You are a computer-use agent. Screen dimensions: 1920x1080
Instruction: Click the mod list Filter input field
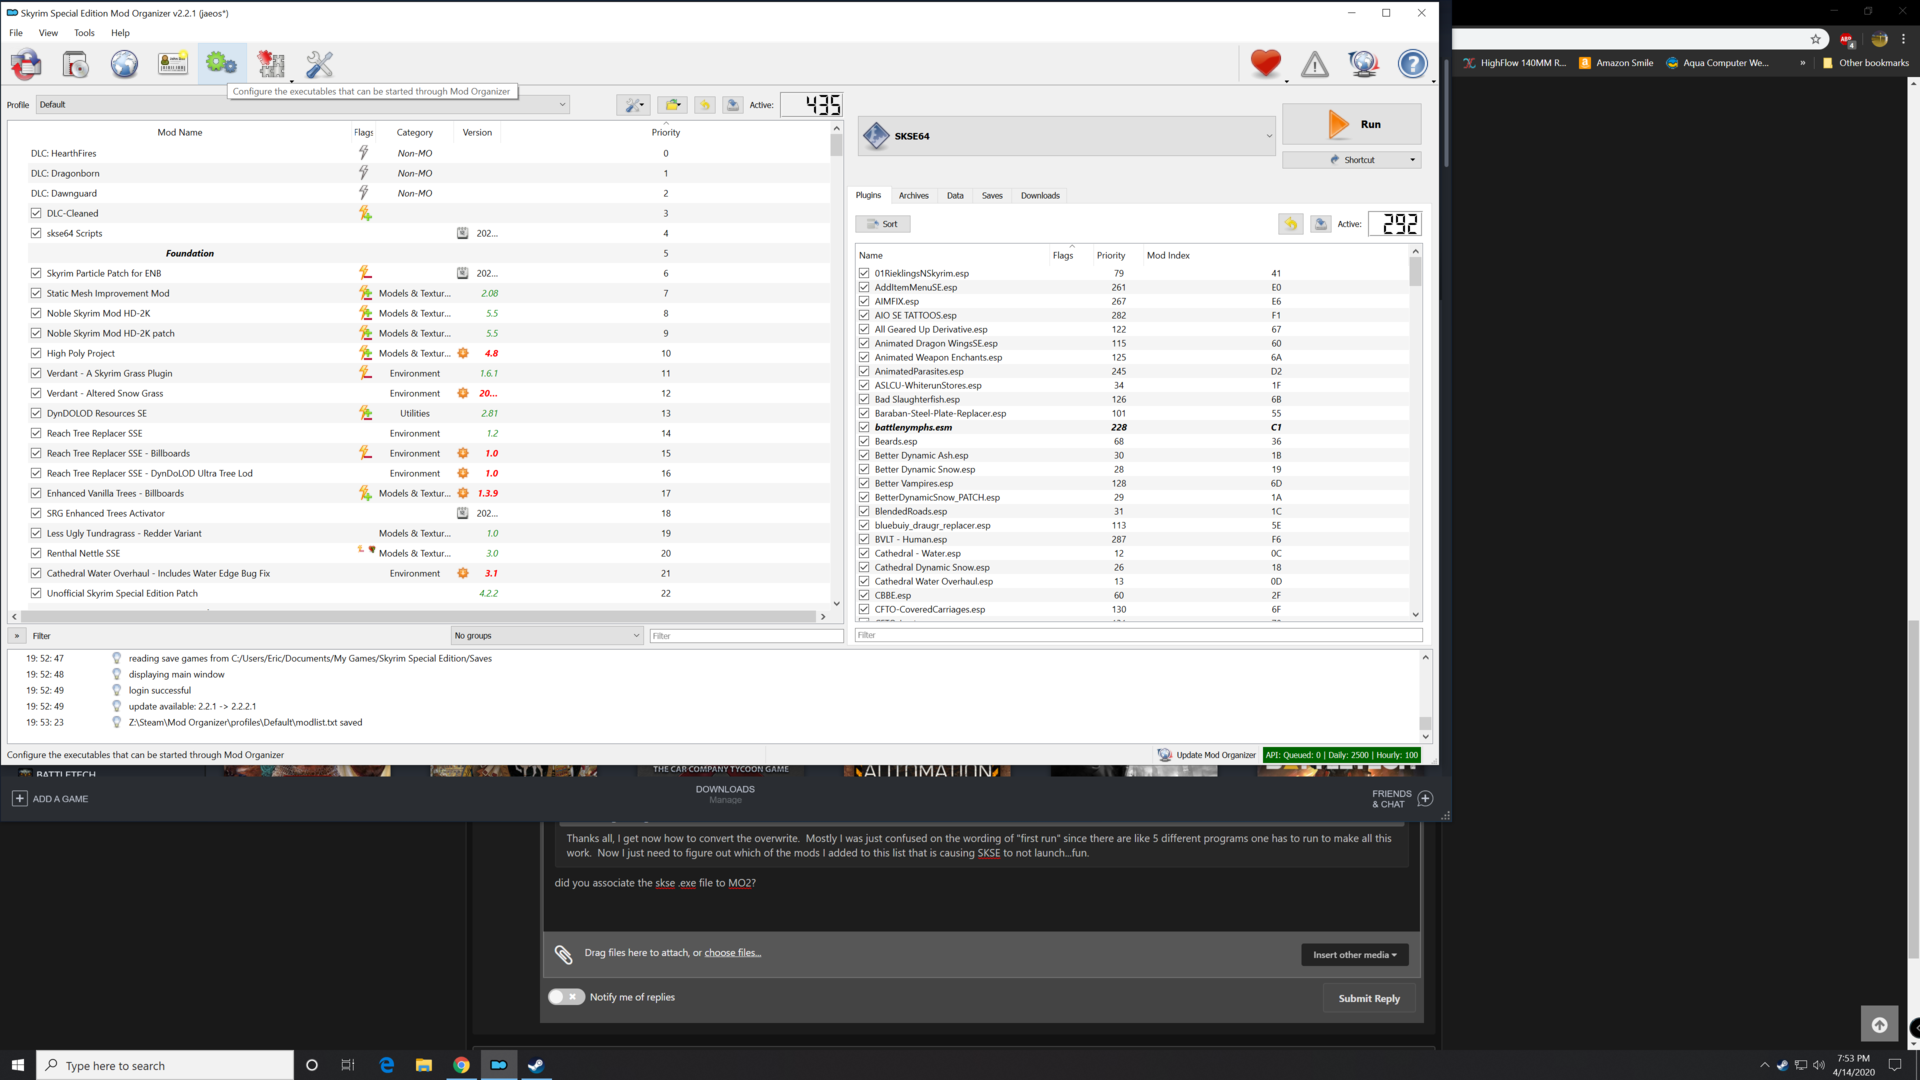pos(746,636)
